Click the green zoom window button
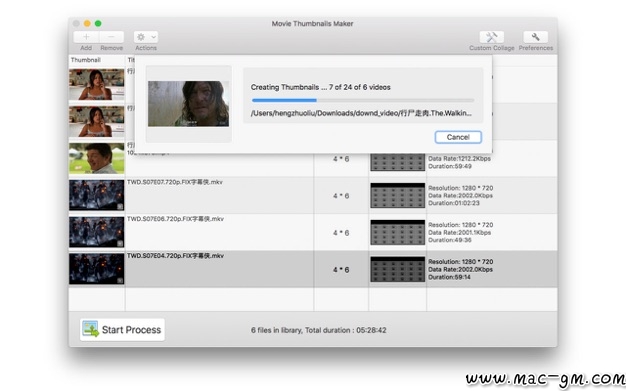626x391 pixels. [x=98, y=24]
